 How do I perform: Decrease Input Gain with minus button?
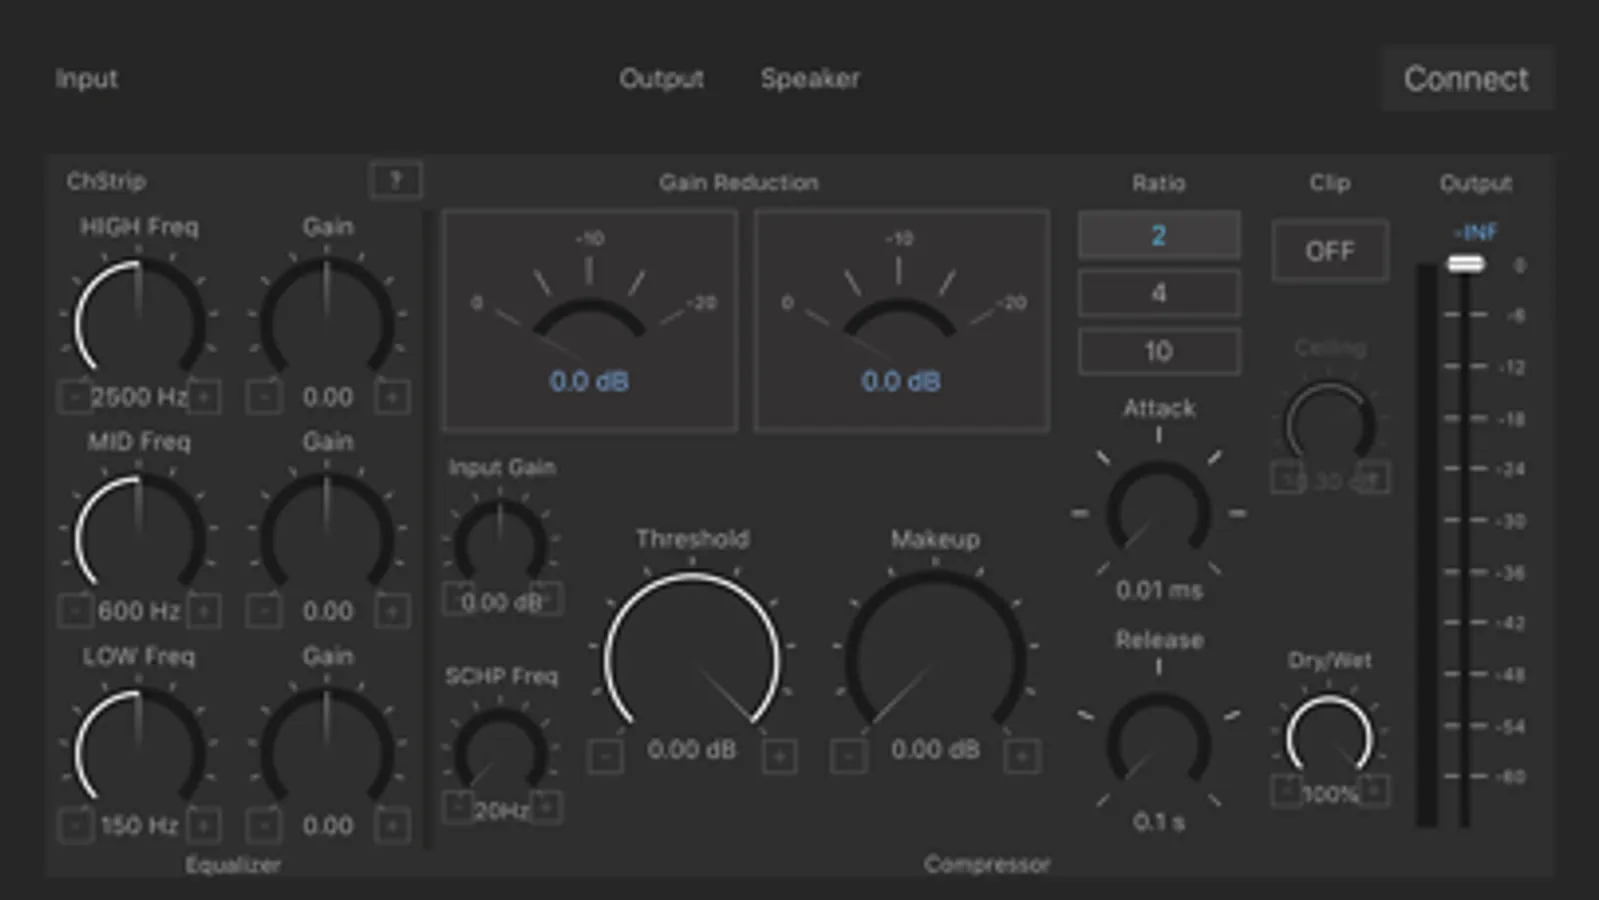[458, 598]
